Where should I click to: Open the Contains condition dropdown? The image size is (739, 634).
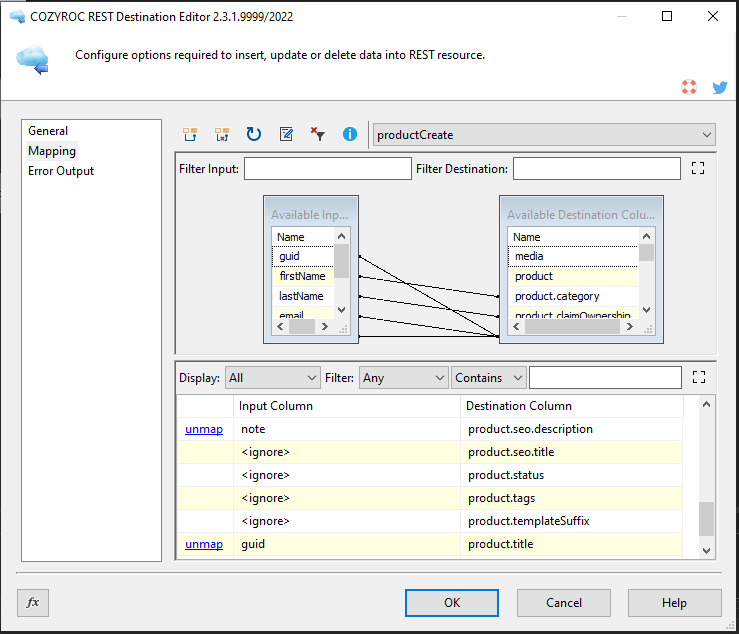pyautogui.click(x=489, y=377)
